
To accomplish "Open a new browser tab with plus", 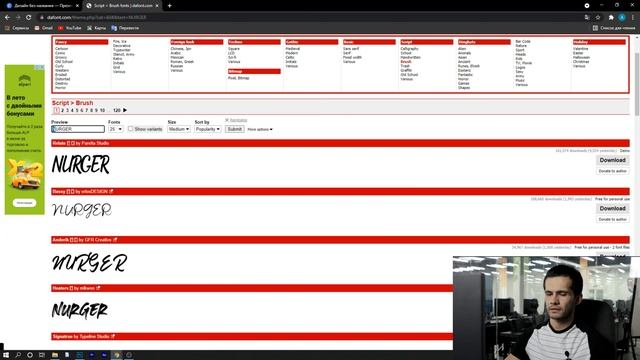I will click(x=169, y=6).
